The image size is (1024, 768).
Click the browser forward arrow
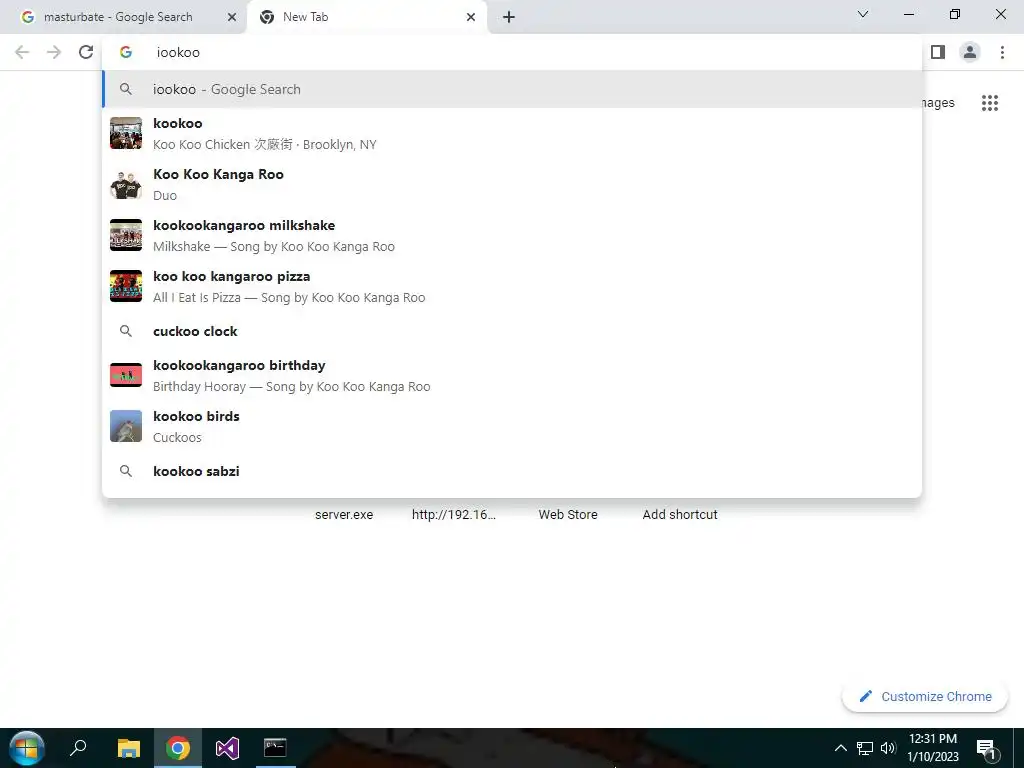tap(54, 52)
